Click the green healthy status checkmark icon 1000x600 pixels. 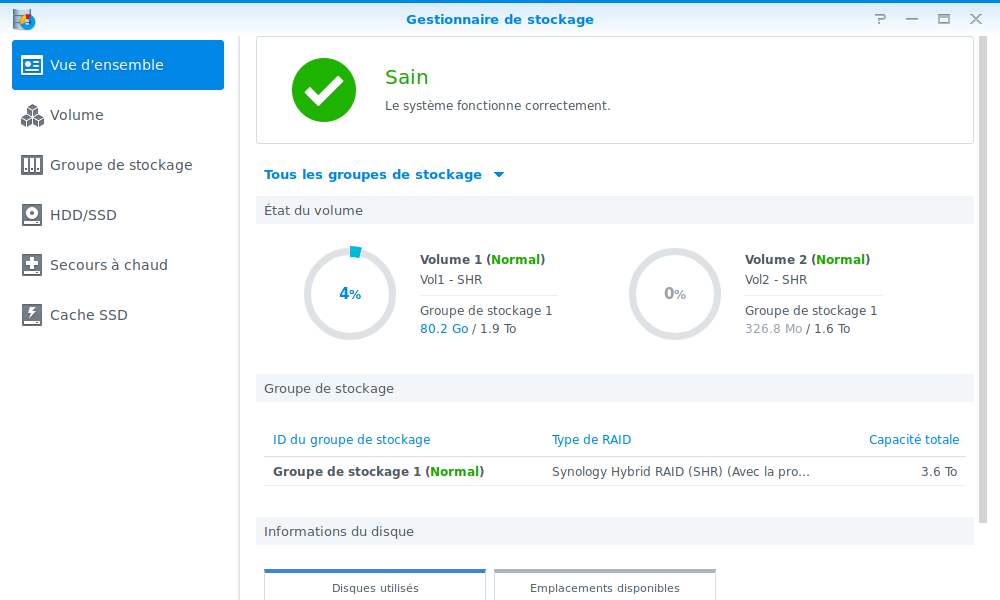tap(324, 90)
